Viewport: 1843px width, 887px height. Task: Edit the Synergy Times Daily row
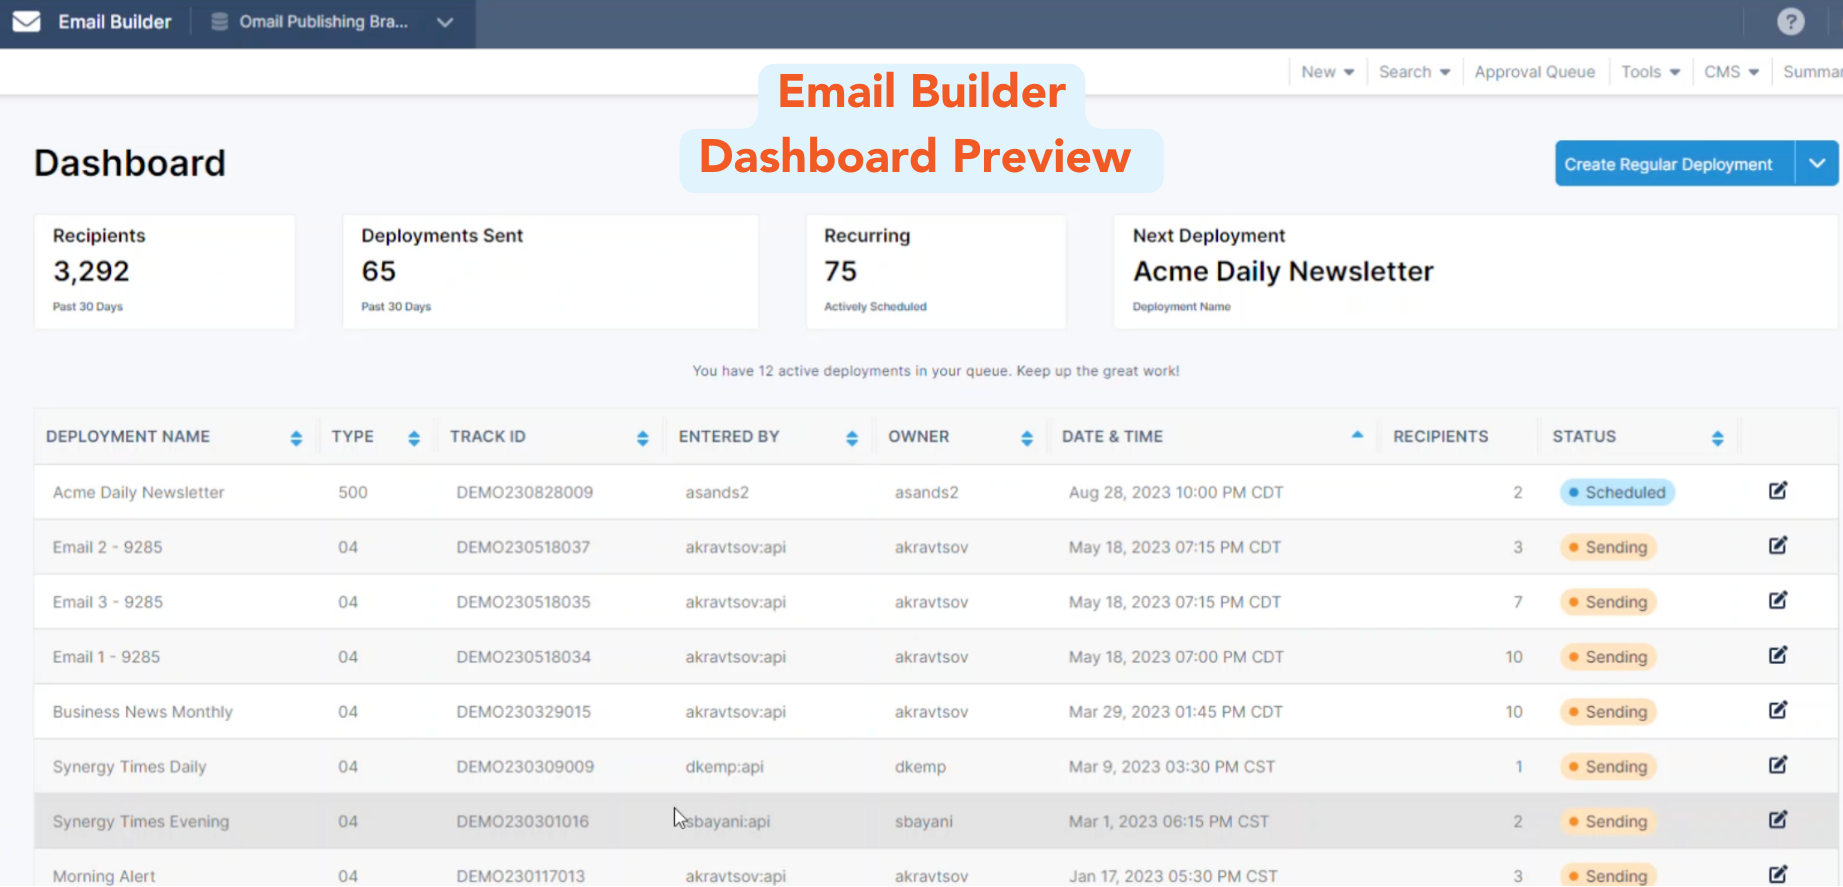[x=1777, y=766]
